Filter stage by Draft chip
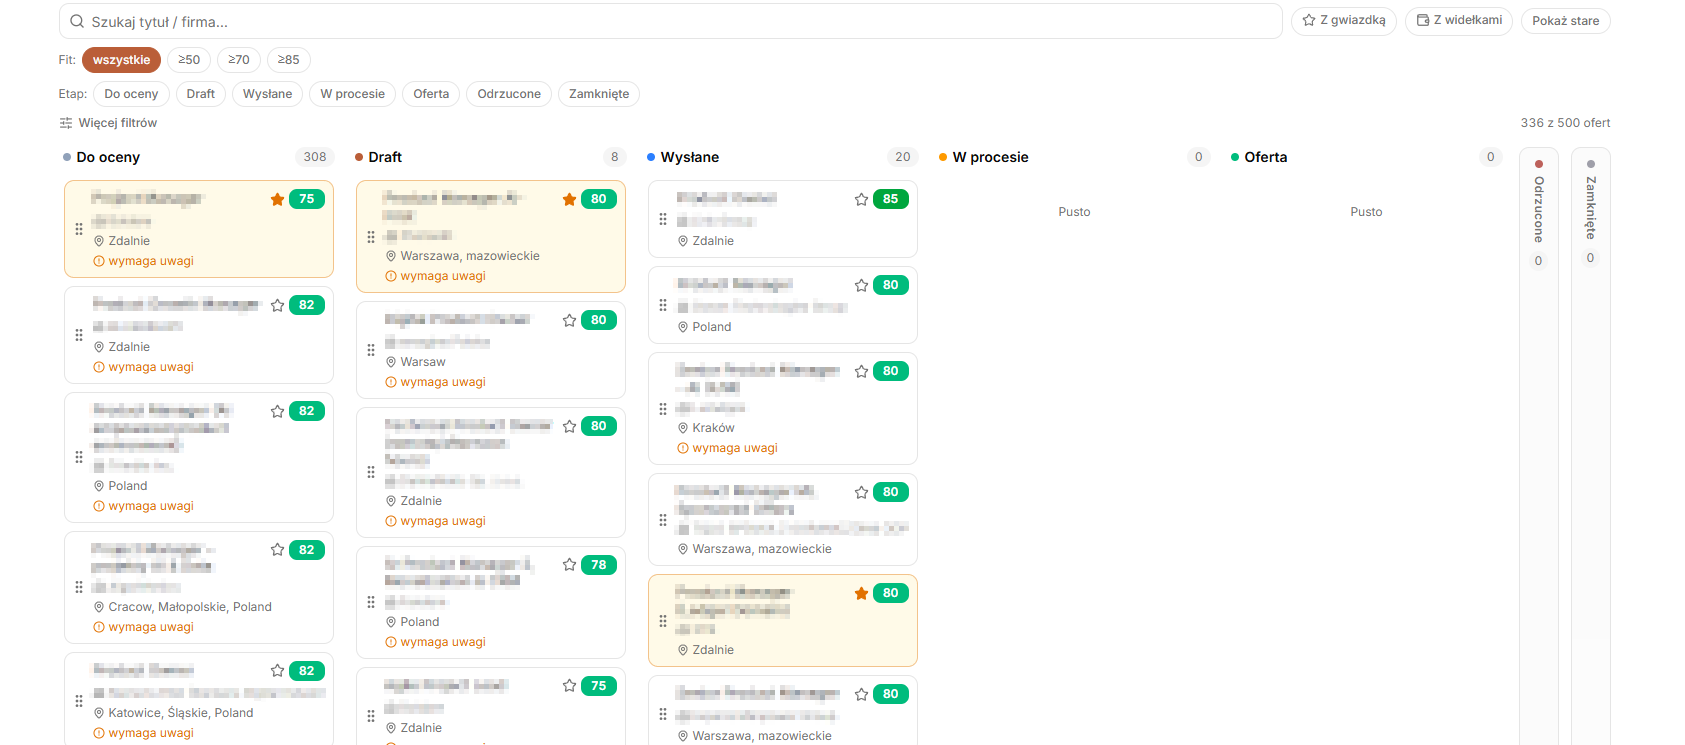 (x=200, y=94)
